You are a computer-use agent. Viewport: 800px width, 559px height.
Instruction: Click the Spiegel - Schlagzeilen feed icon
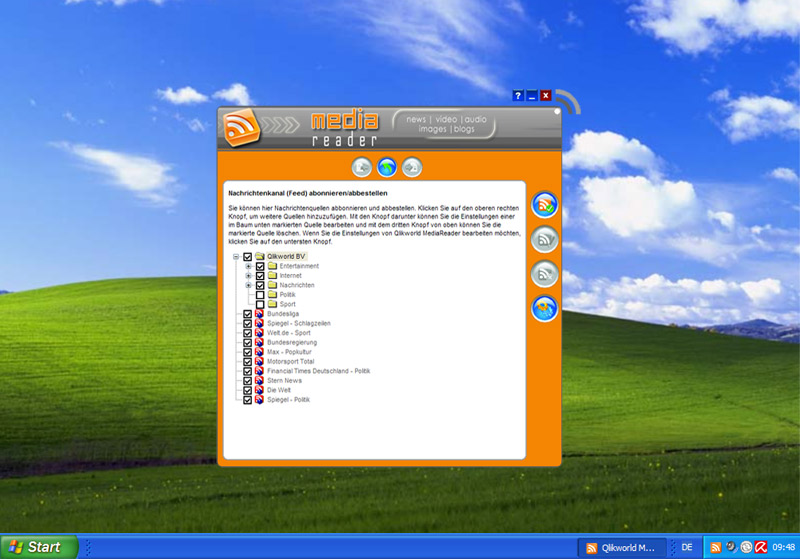pyautogui.click(x=259, y=323)
